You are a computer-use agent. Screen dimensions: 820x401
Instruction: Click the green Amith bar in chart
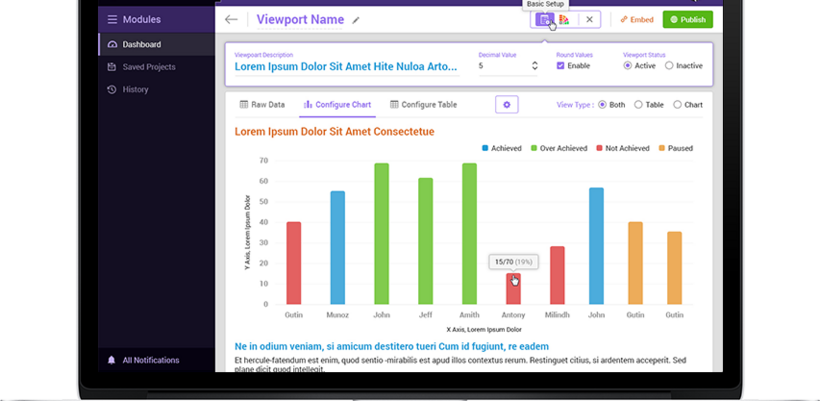[470, 234]
